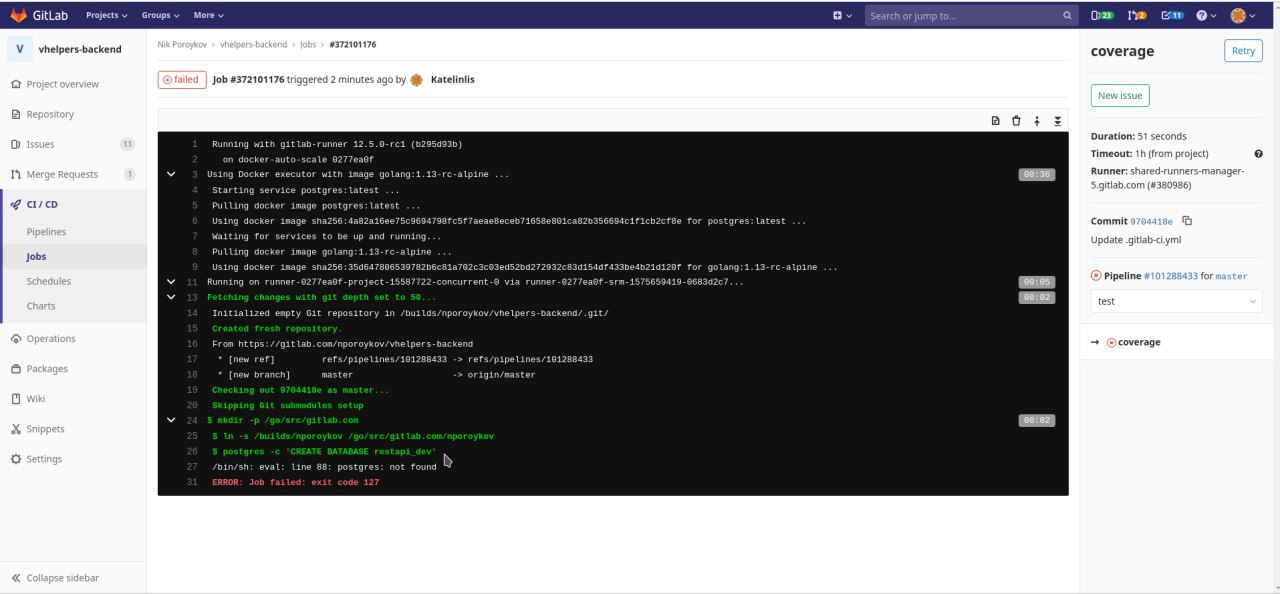1280x594 pixels.
Task: Open the GitLab logo home link
Action: tap(39, 15)
